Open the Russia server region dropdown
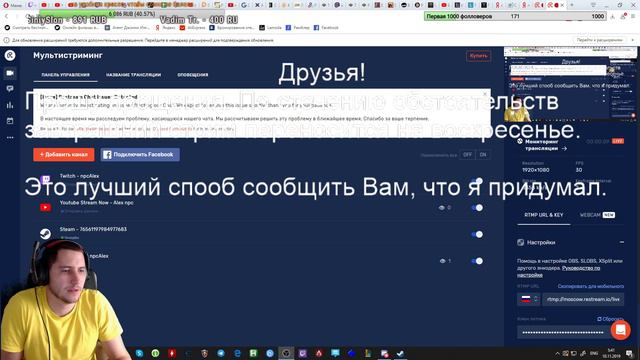This screenshot has height=360, width=640. (x=529, y=299)
